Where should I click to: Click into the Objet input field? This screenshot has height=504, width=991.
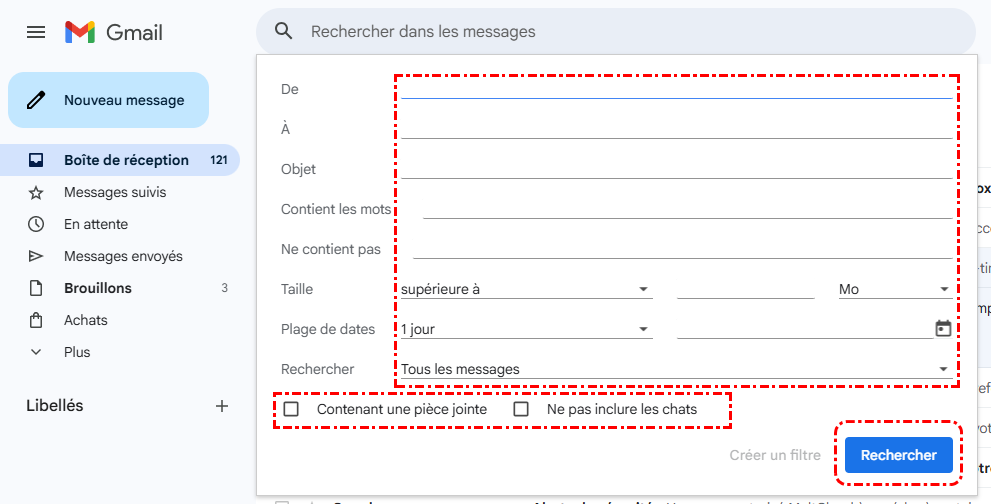pos(676,168)
